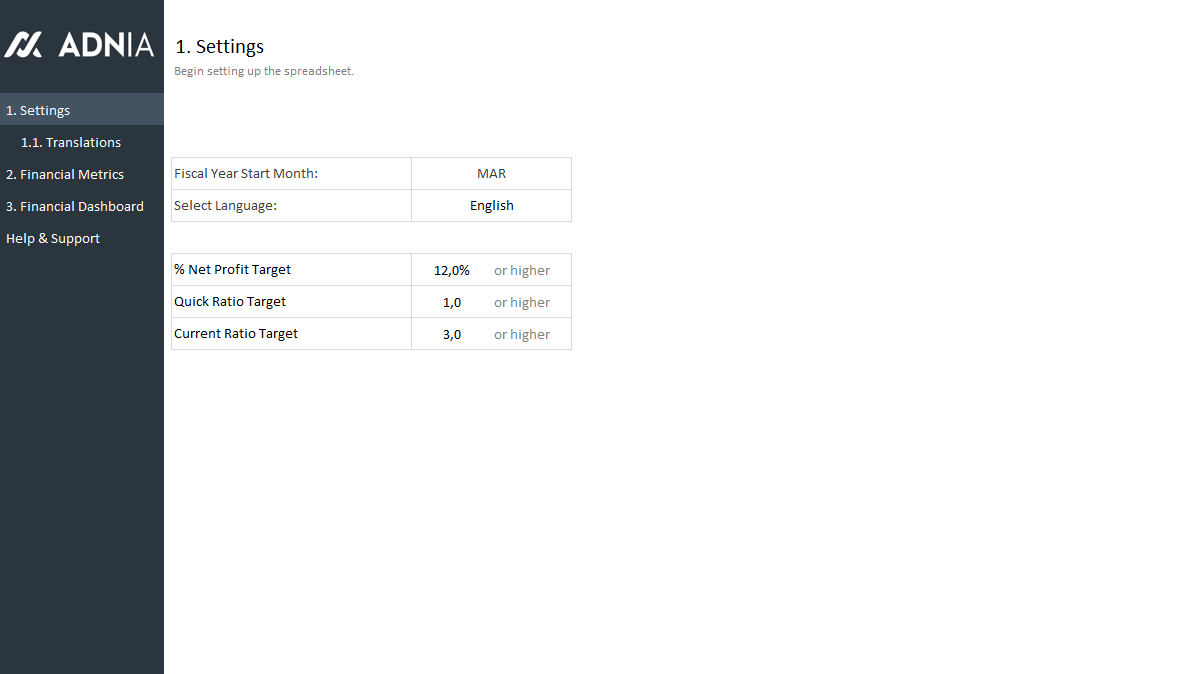
Task: Select the Quick Ratio Target value 1,0
Action: pos(452,302)
